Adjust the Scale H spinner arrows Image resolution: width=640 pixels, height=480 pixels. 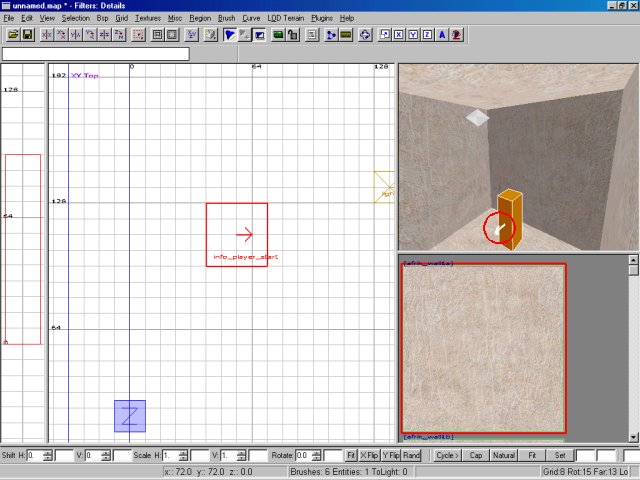pyautogui.click(x=182, y=456)
